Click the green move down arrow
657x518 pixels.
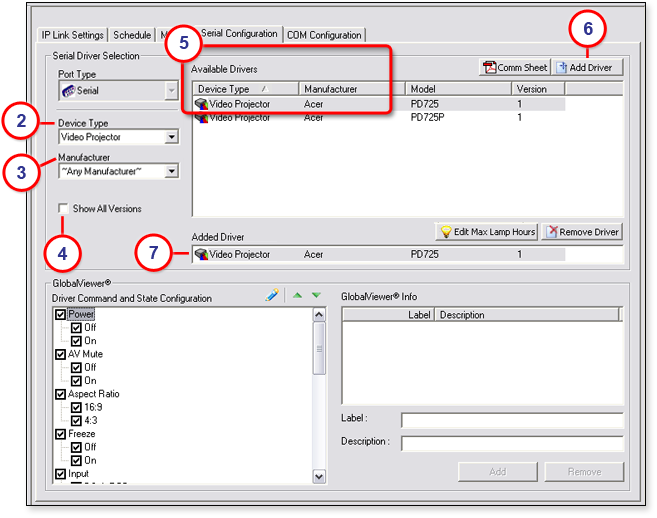click(x=316, y=296)
